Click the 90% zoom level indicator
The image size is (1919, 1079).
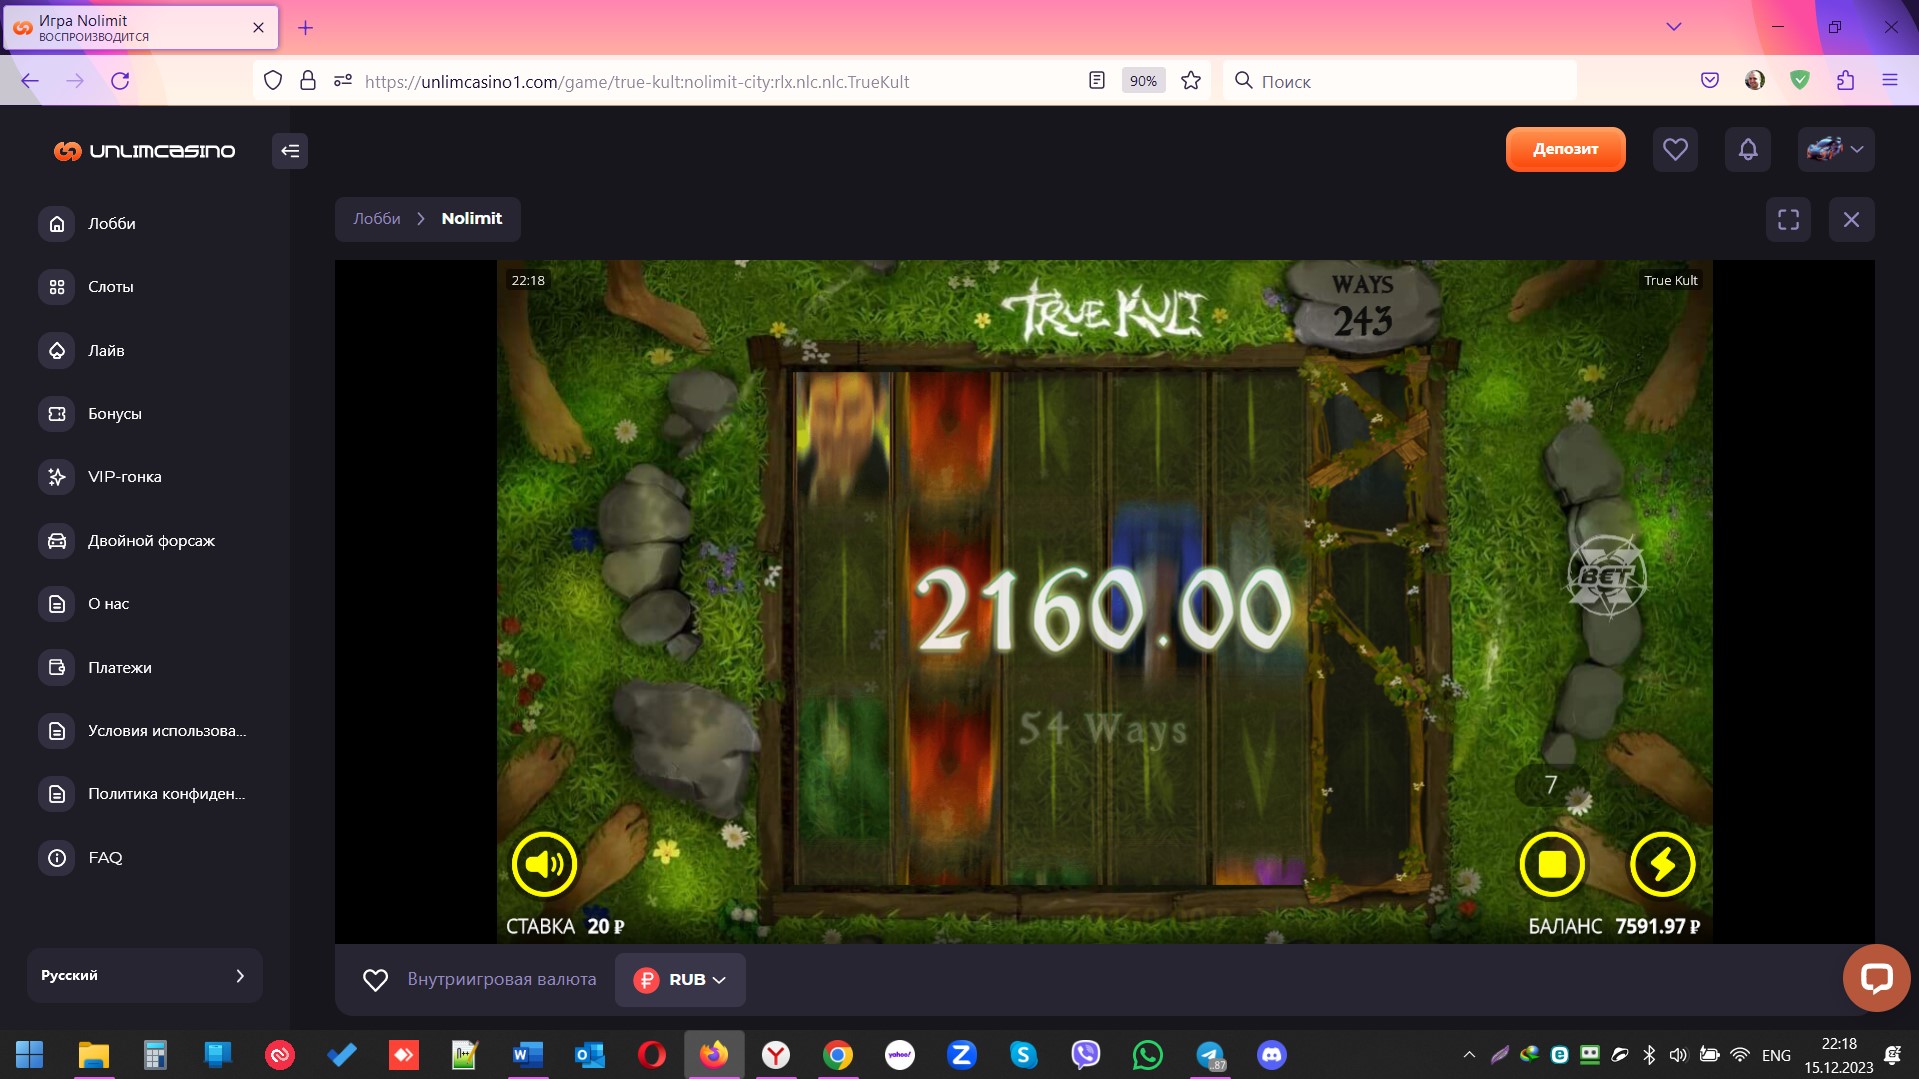tap(1143, 81)
